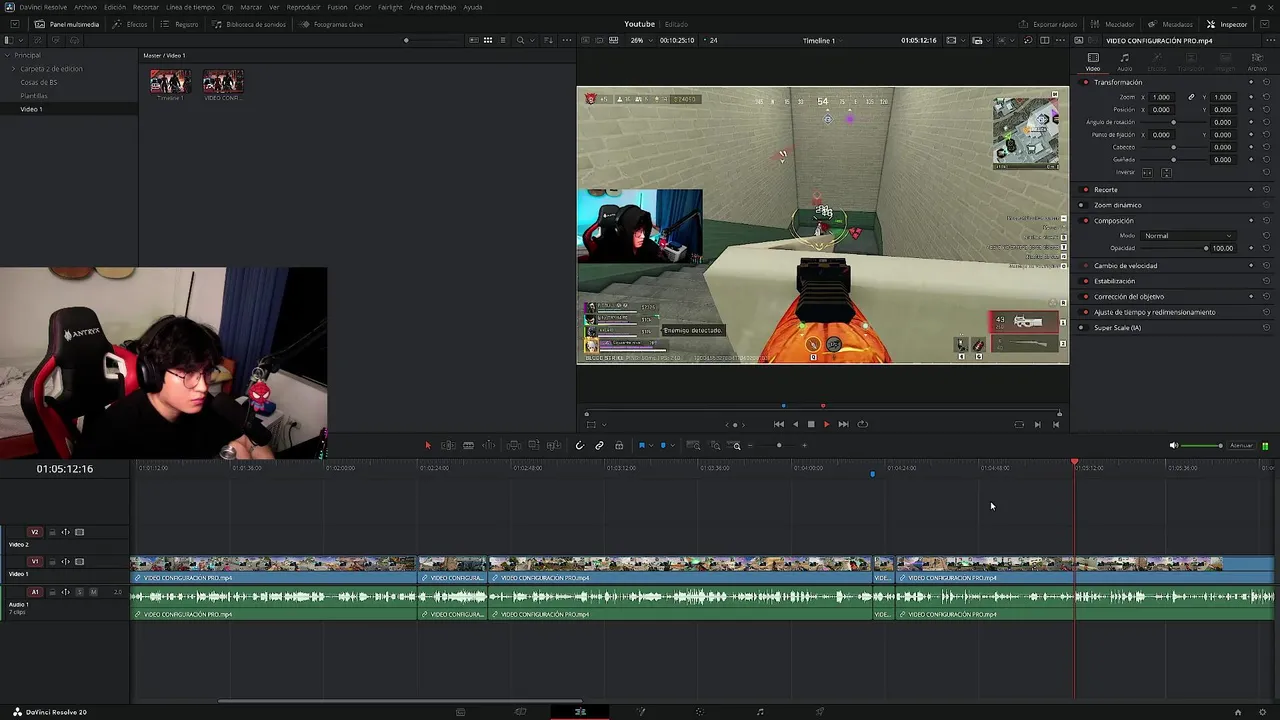Image resolution: width=1280 pixels, height=720 pixels.
Task: Open Modo Normal composite dropdown
Action: [x=1188, y=236]
